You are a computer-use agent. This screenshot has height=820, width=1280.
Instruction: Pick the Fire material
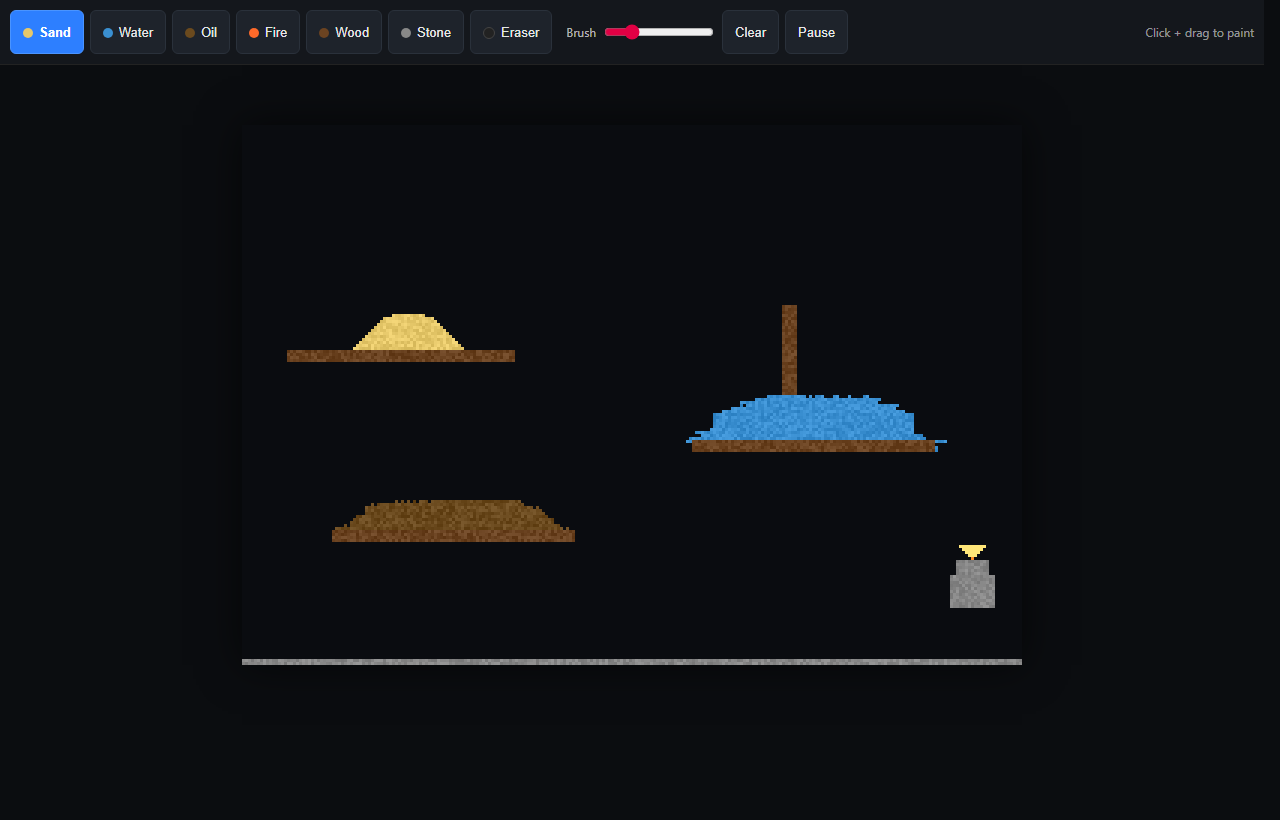point(268,32)
